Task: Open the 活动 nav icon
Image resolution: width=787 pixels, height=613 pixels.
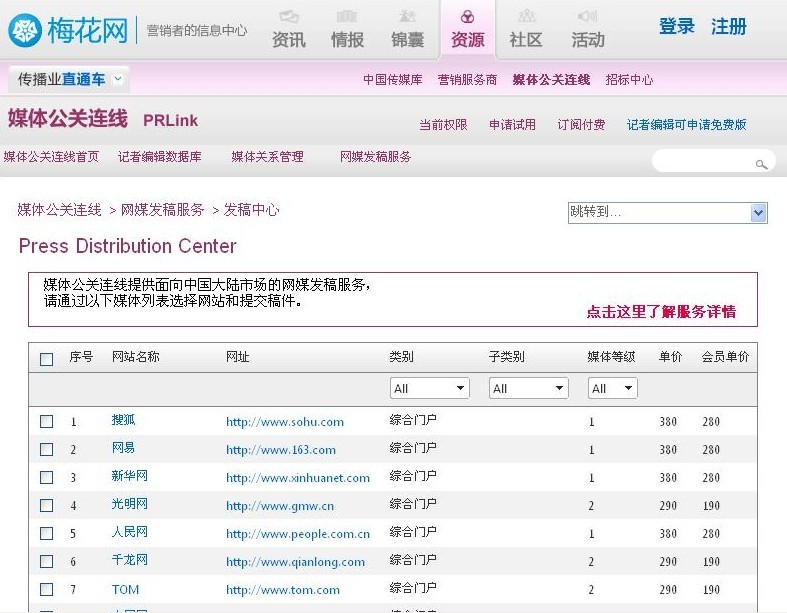Action: 587,17
